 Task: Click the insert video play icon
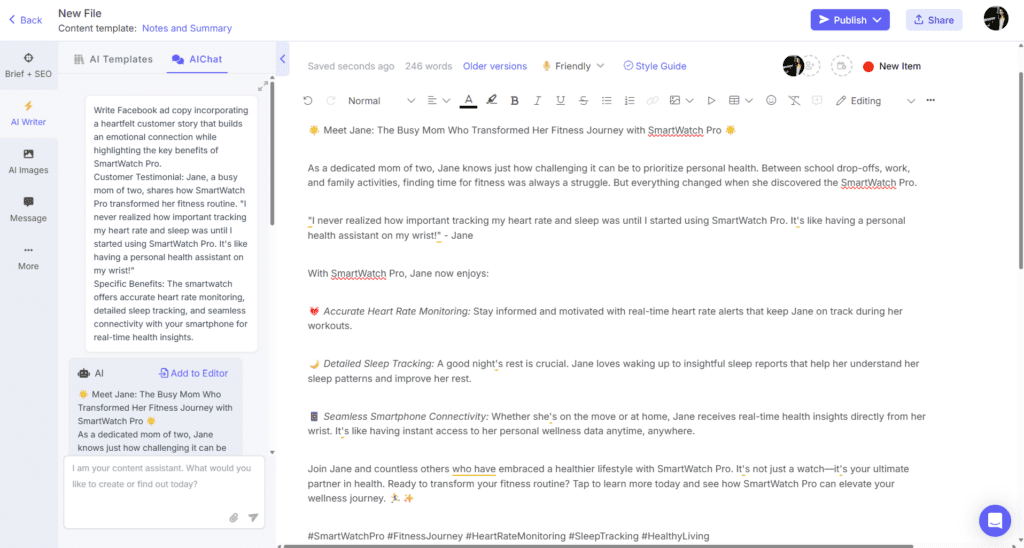point(711,101)
